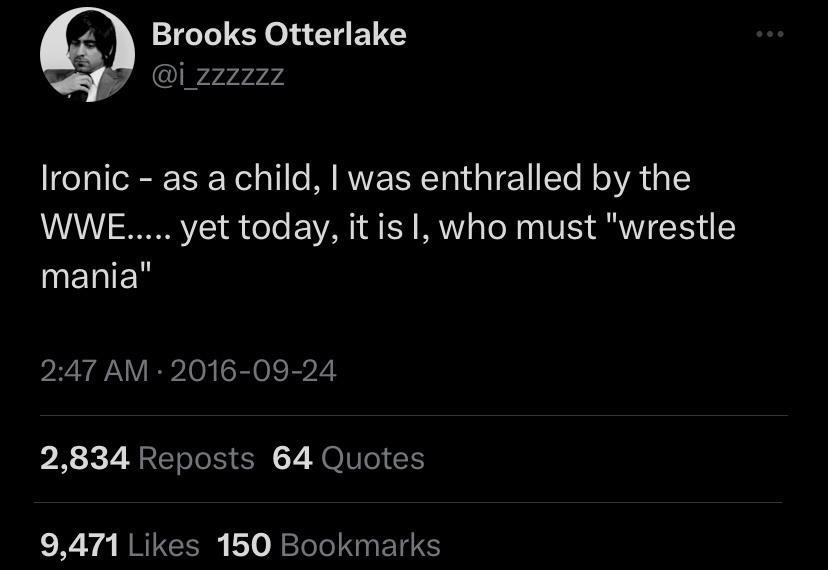The height and width of the screenshot is (570, 828).
Task: Click the 2:47 AM timestamp
Action: 94,372
